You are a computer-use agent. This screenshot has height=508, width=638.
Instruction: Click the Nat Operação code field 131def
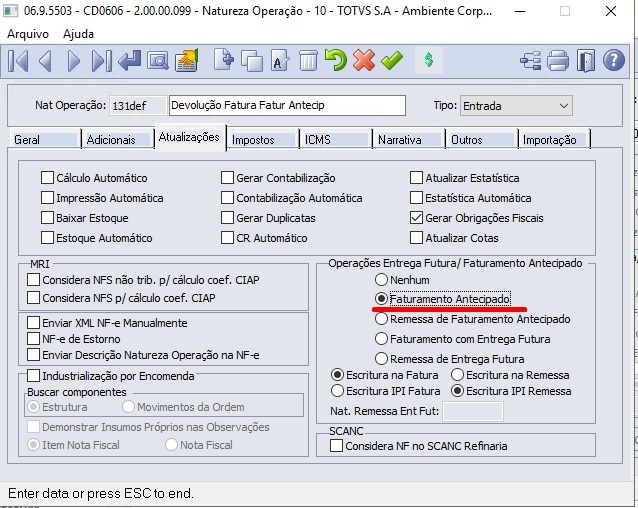tap(138, 106)
